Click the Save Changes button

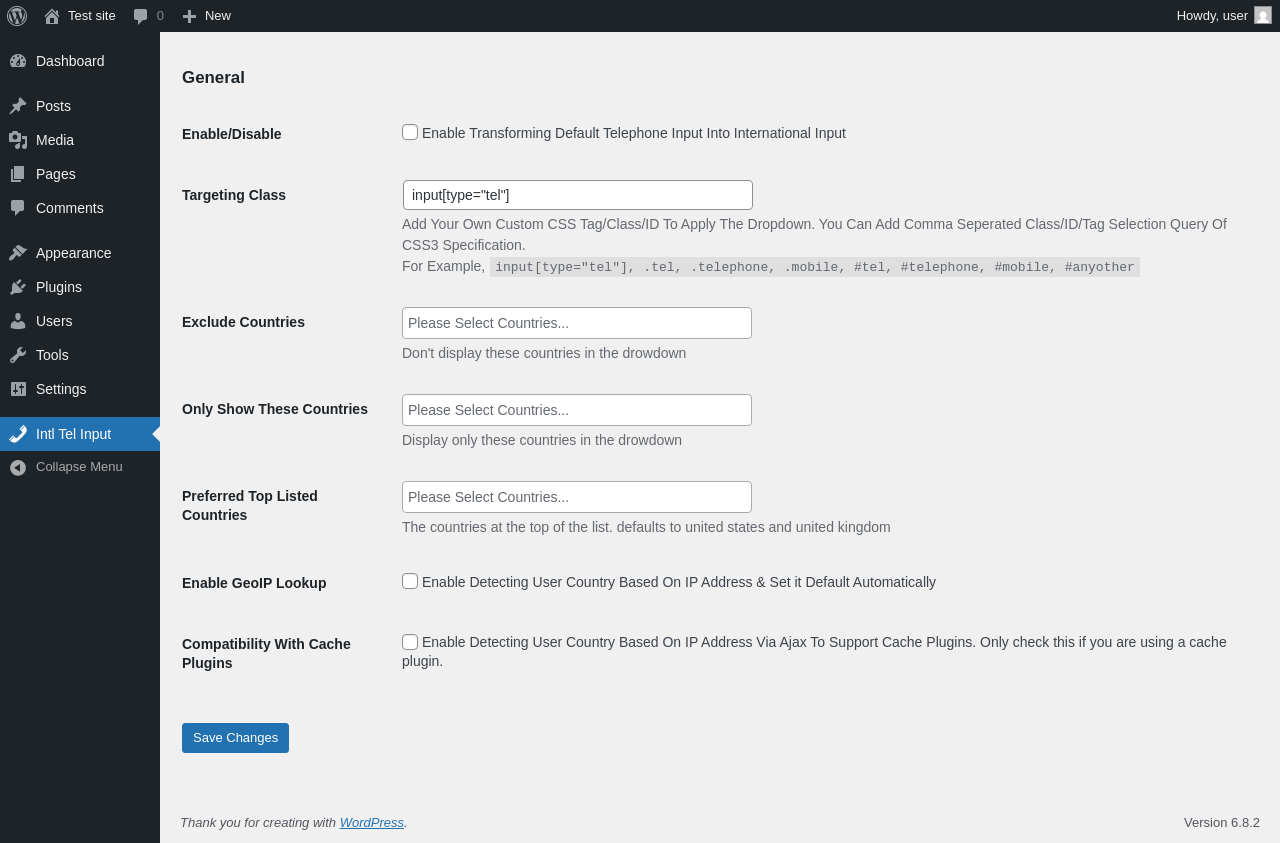pos(235,738)
